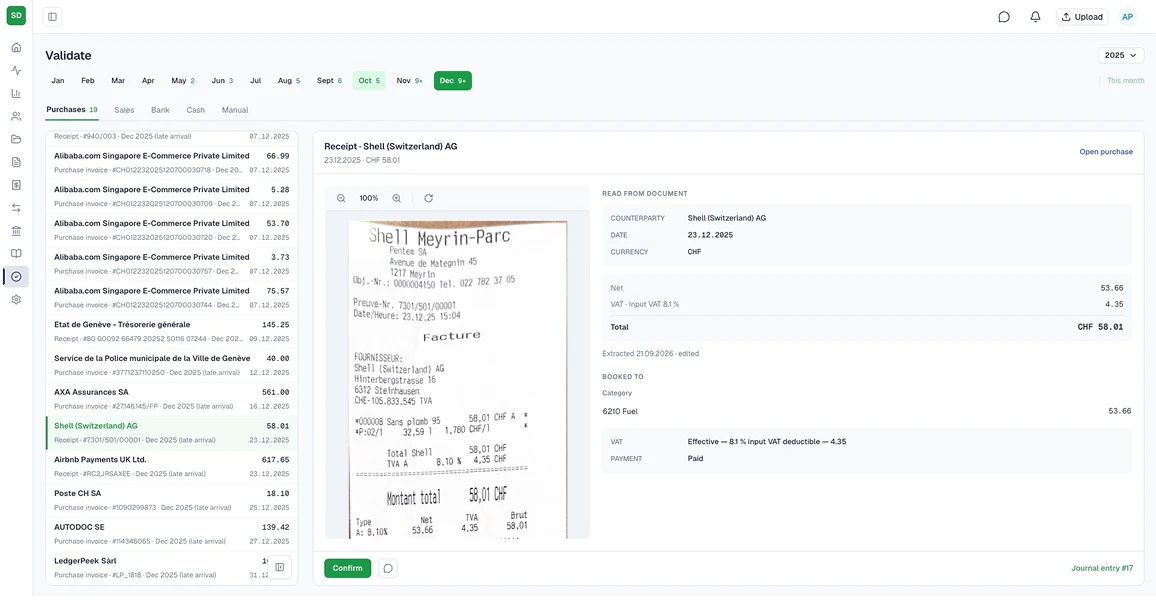Zoom out the receipt preview
This screenshot has width=1156, height=600.
[x=341, y=198]
